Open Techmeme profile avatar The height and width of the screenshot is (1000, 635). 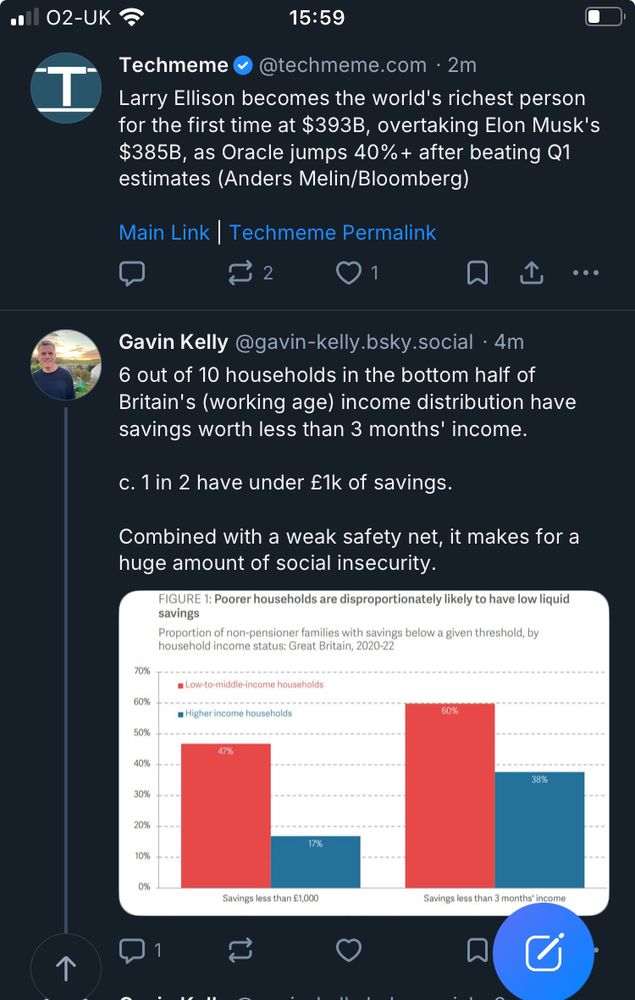pyautogui.click(x=66, y=88)
